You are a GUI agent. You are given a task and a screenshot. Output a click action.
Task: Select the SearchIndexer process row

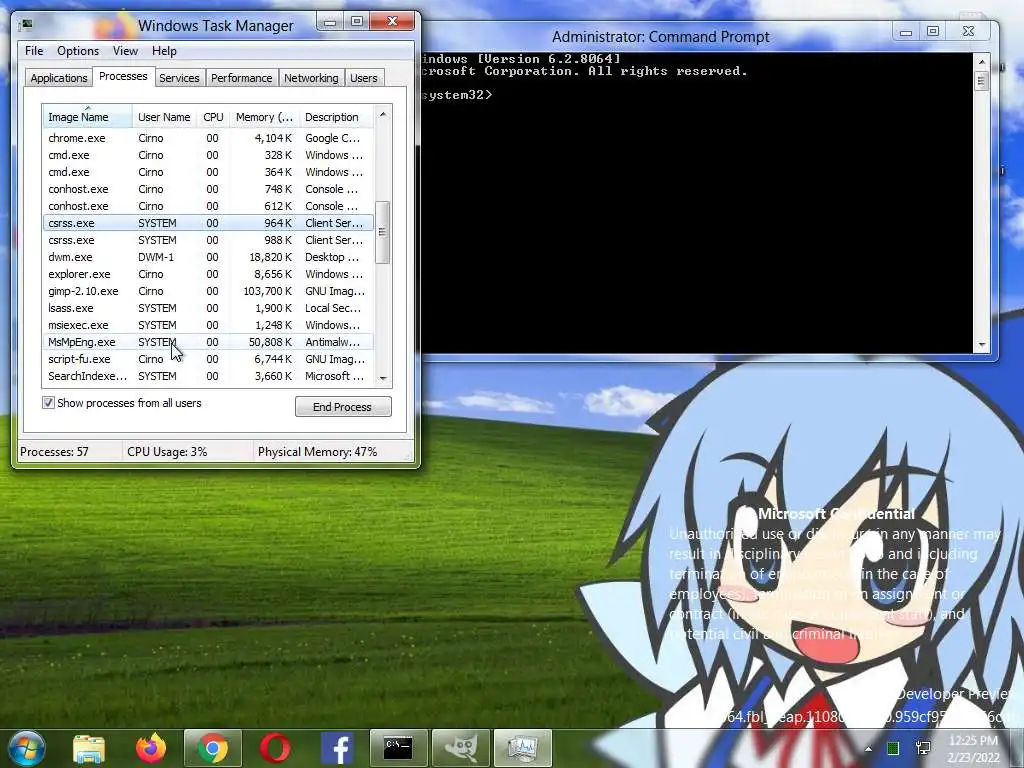coord(208,376)
